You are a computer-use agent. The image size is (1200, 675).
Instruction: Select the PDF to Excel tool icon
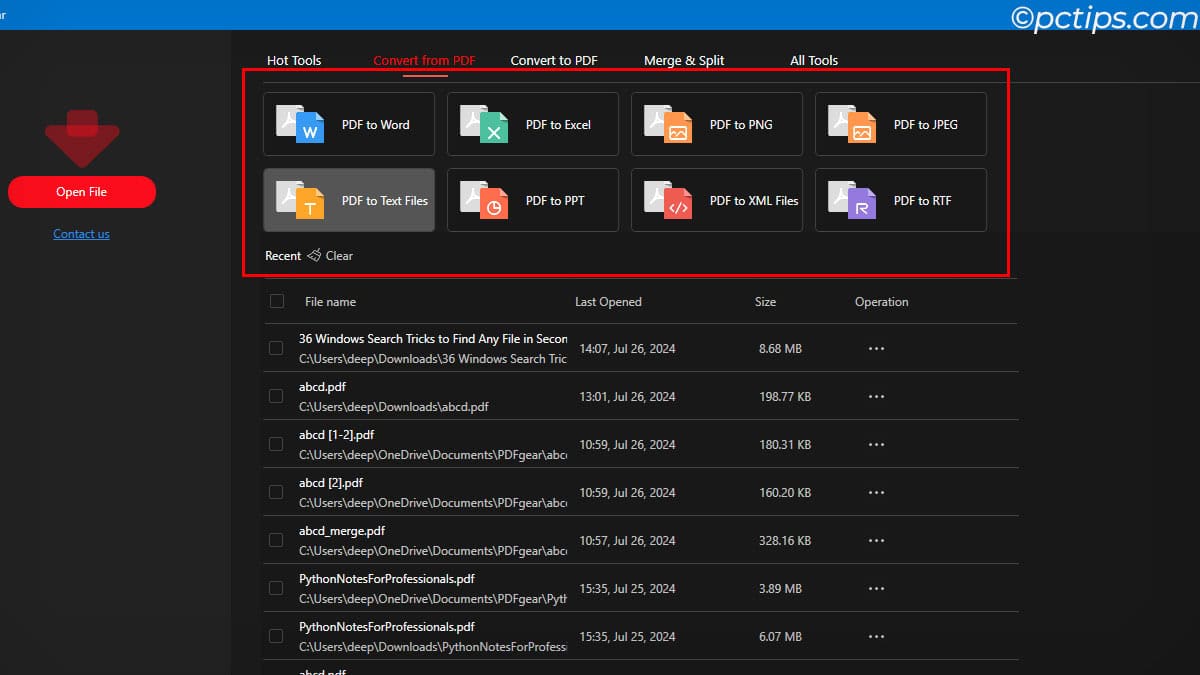tap(486, 125)
